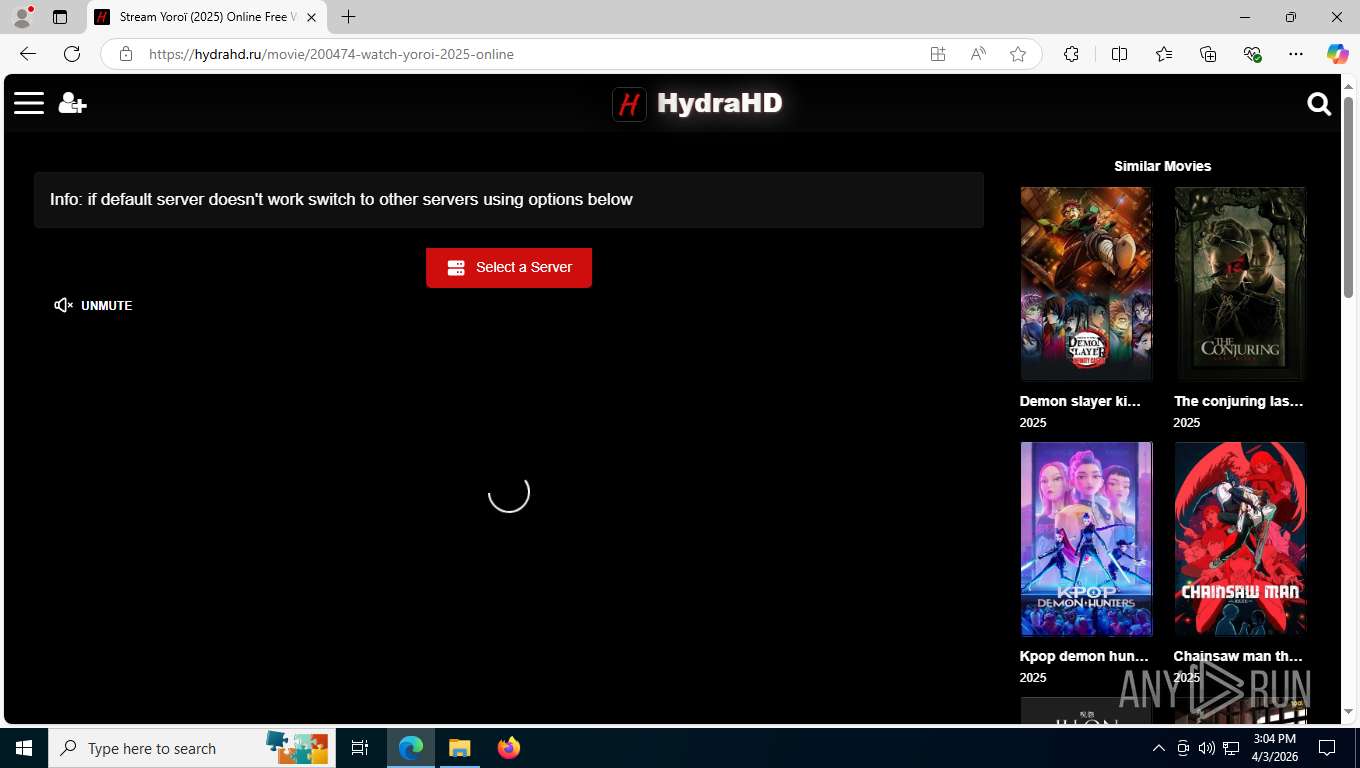Open the HydraHD site search
1360x768 pixels.
(x=1319, y=104)
